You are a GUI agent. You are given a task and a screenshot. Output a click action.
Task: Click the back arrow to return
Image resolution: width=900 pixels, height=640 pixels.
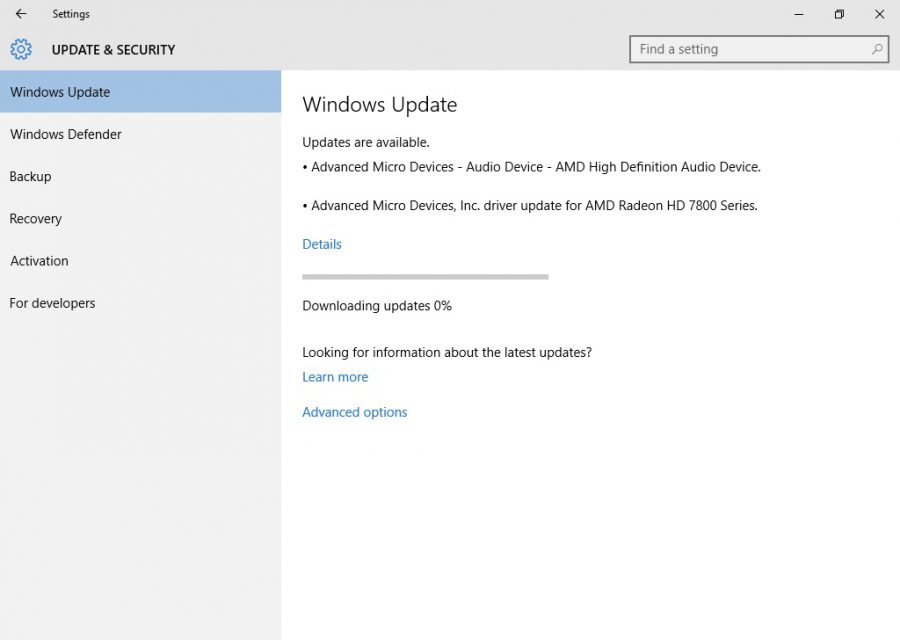(21, 14)
